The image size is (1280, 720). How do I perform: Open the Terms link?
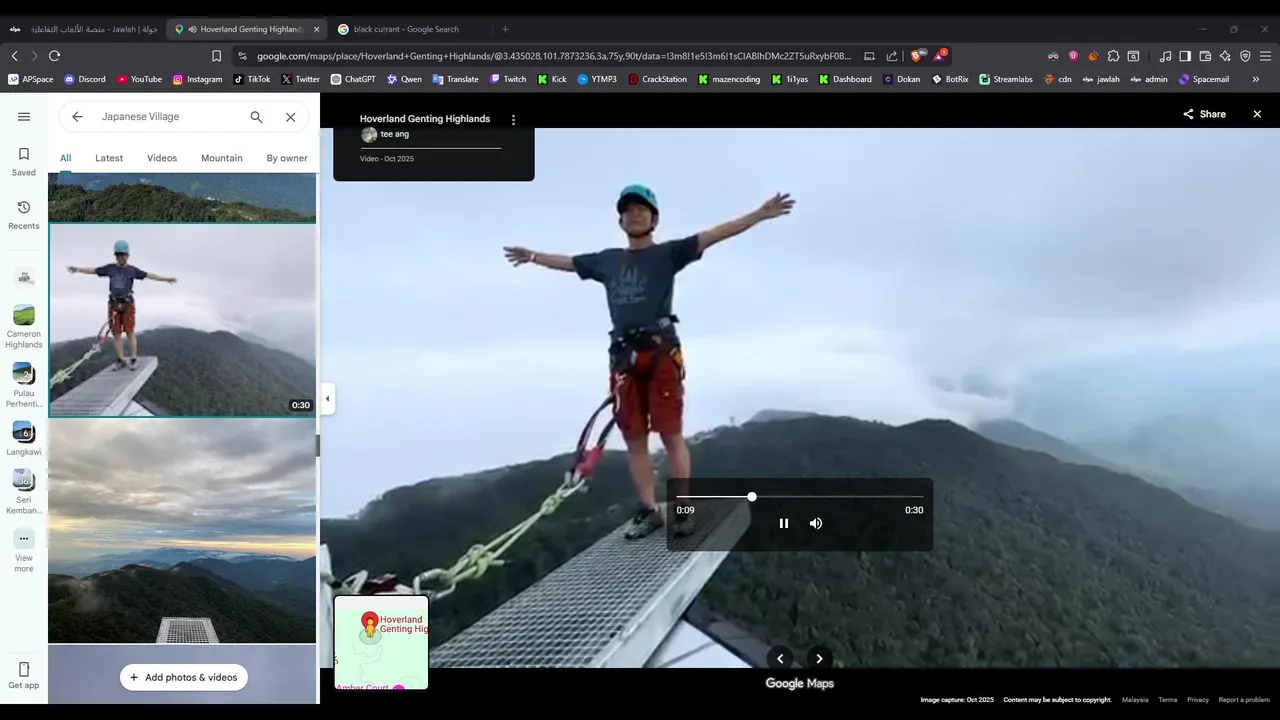(1168, 700)
